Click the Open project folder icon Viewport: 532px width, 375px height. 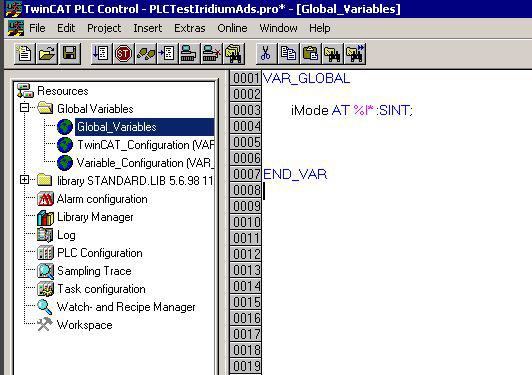[x=47, y=53]
